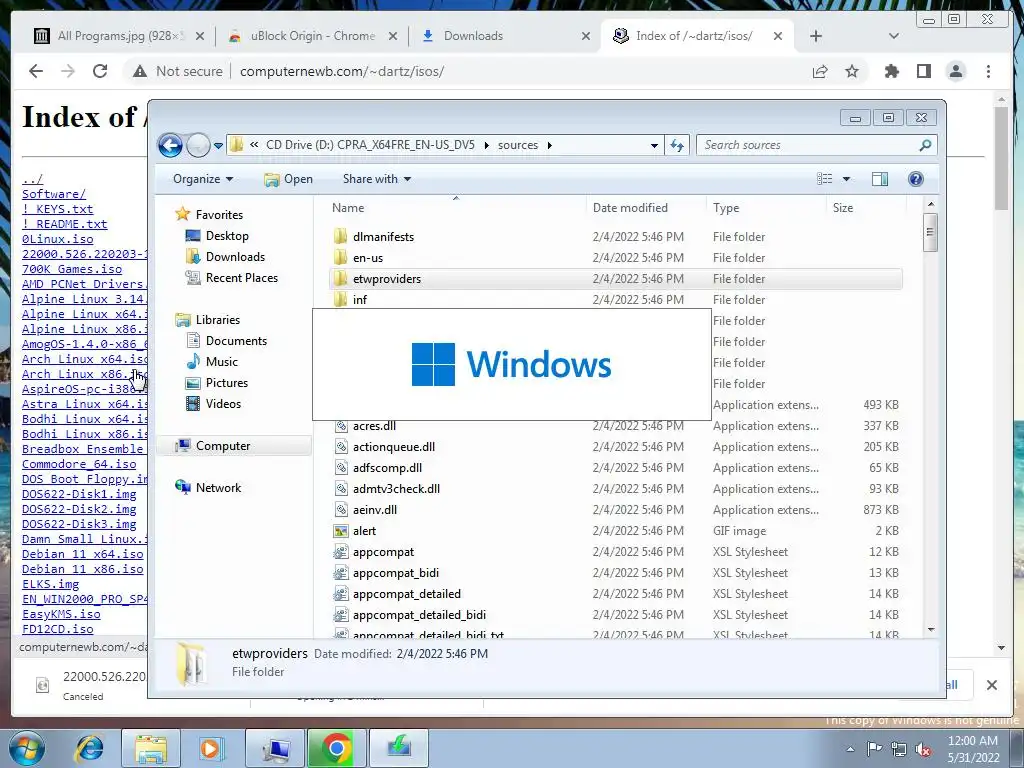Open Explorer recent pages dropdown arrow
1024x768 pixels.
(x=218, y=146)
